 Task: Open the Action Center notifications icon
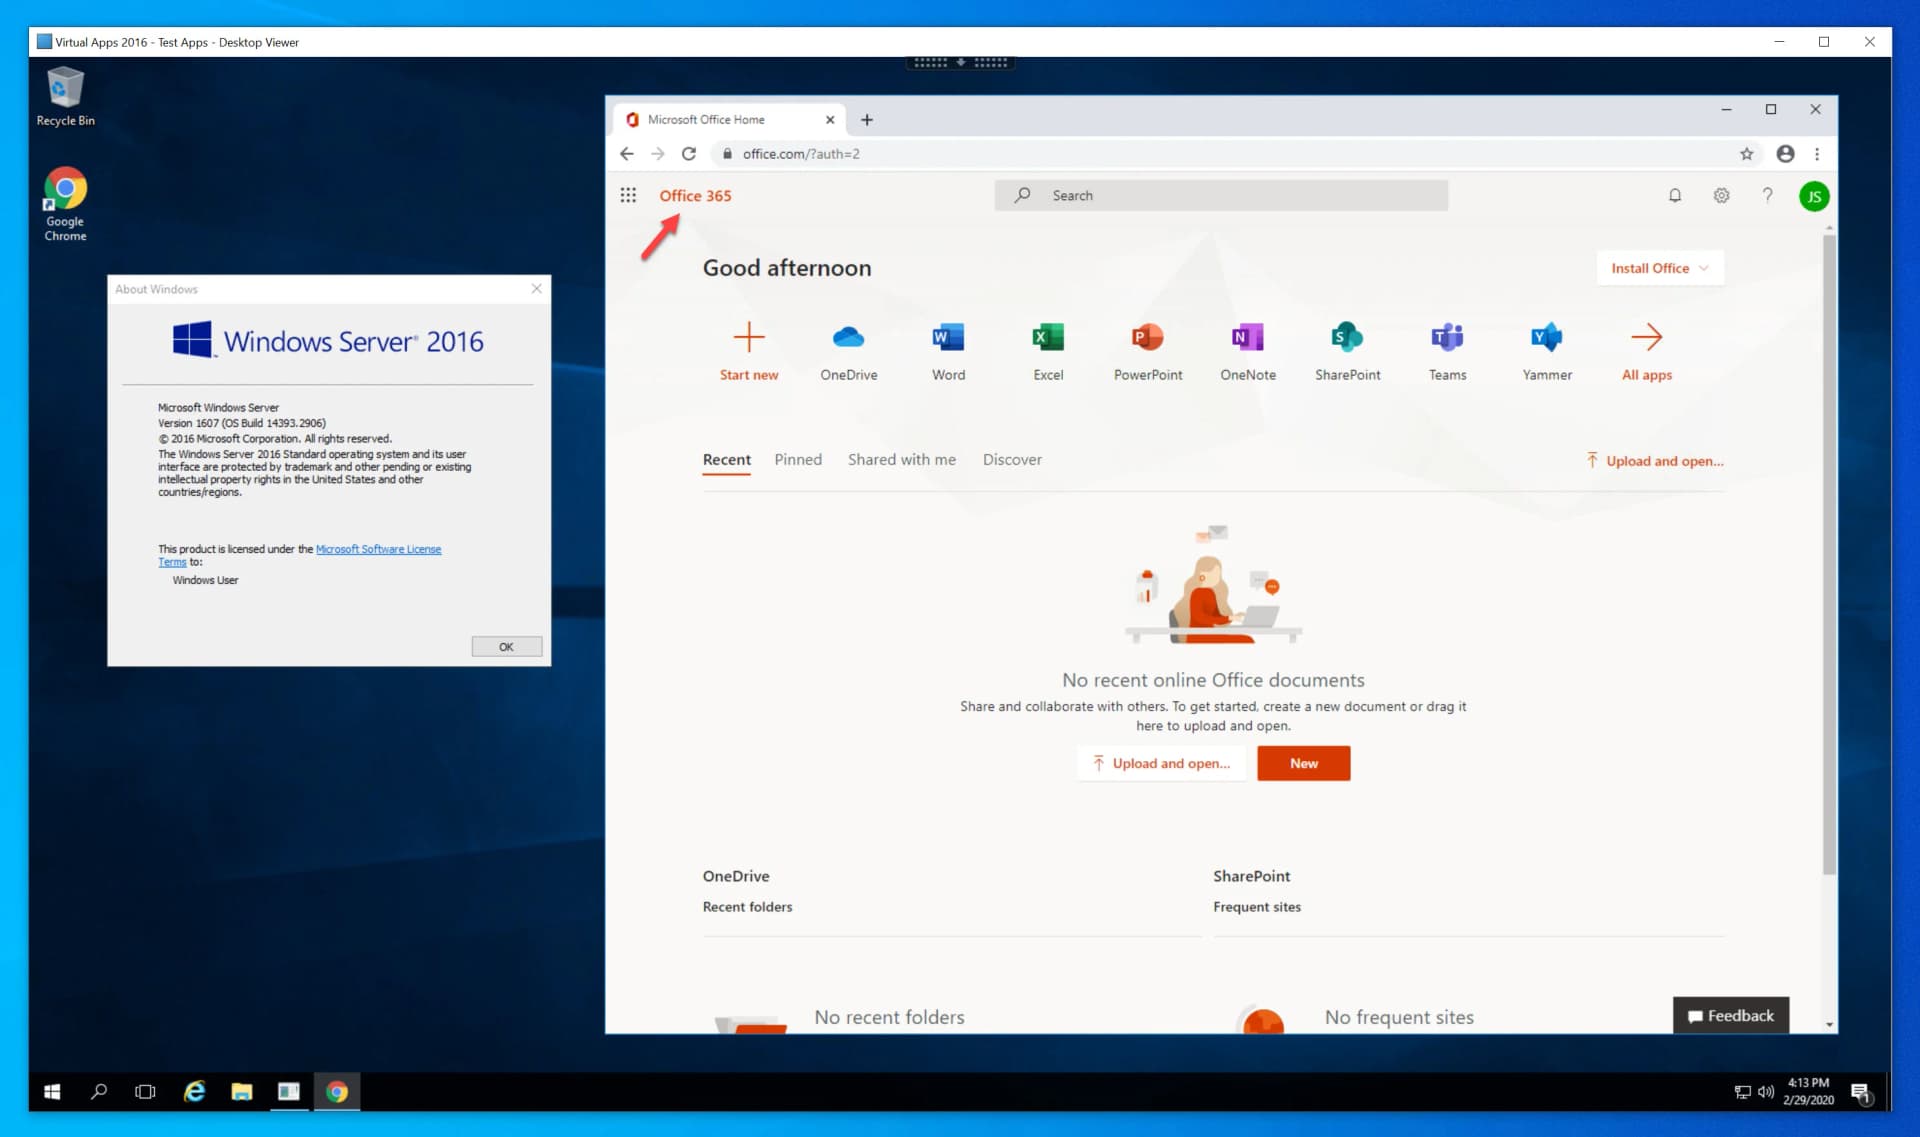pyautogui.click(x=1860, y=1092)
